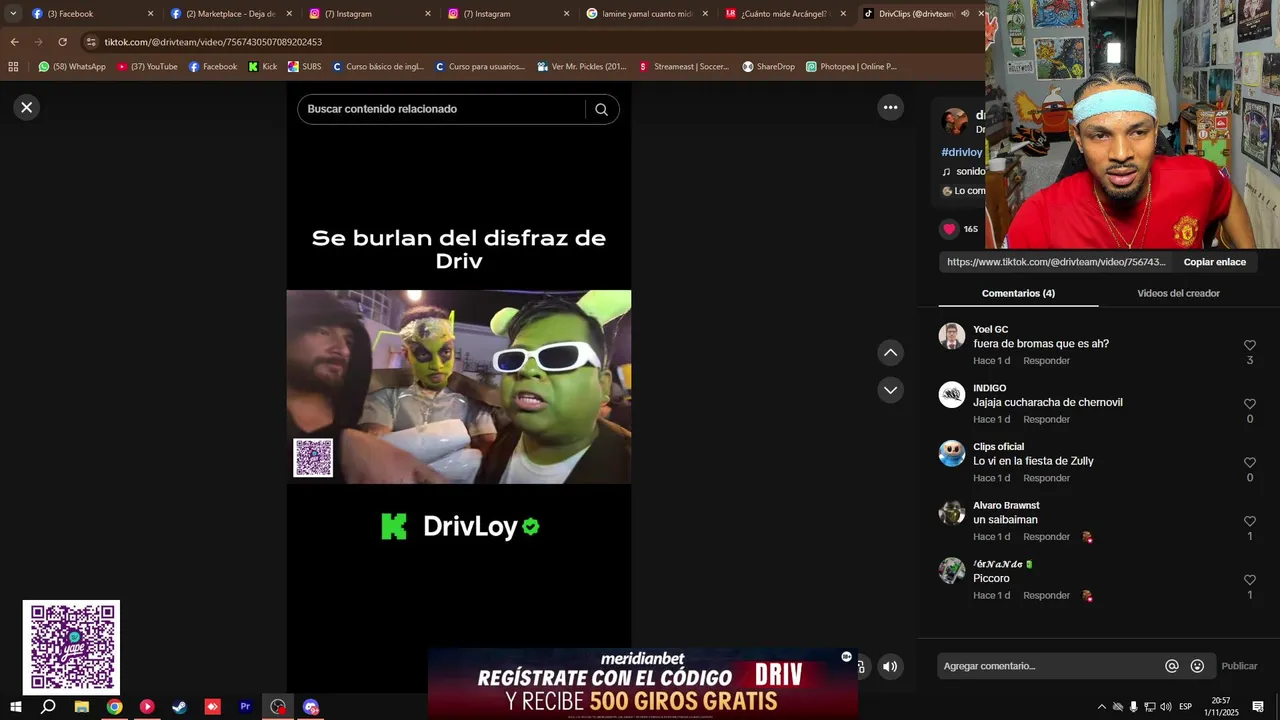Open the WhatsApp bookmark
Viewport: 1280px width, 720px height.
coord(72,67)
